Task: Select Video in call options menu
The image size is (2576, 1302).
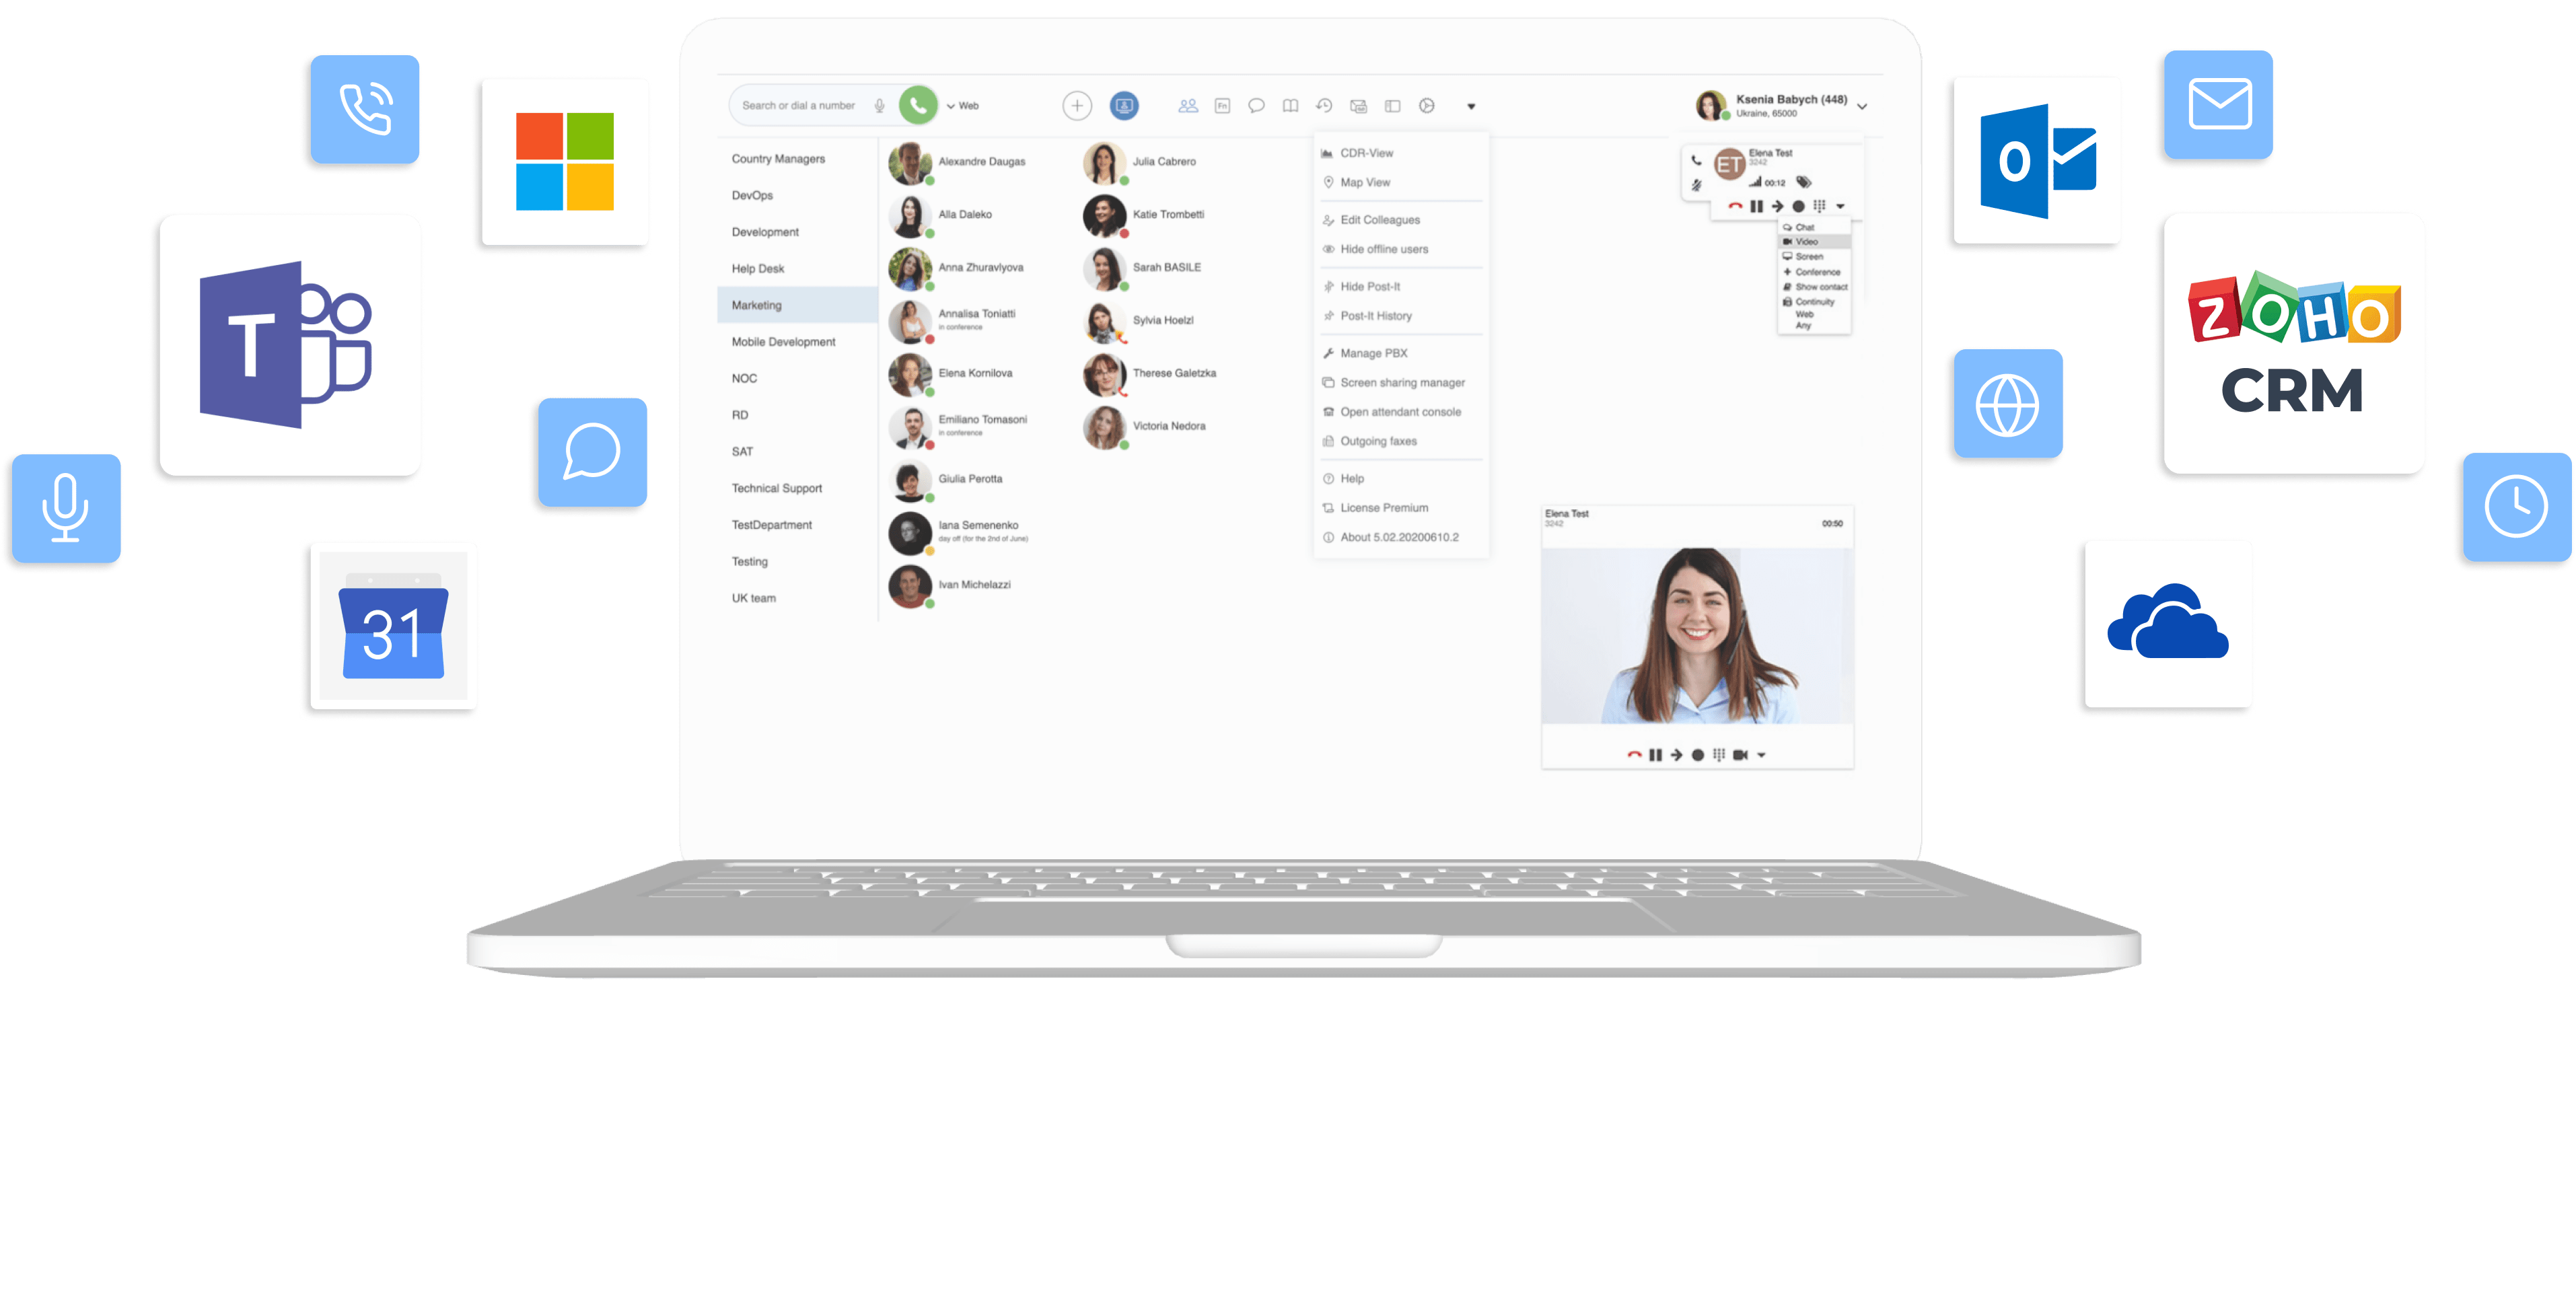Action: pos(1814,241)
